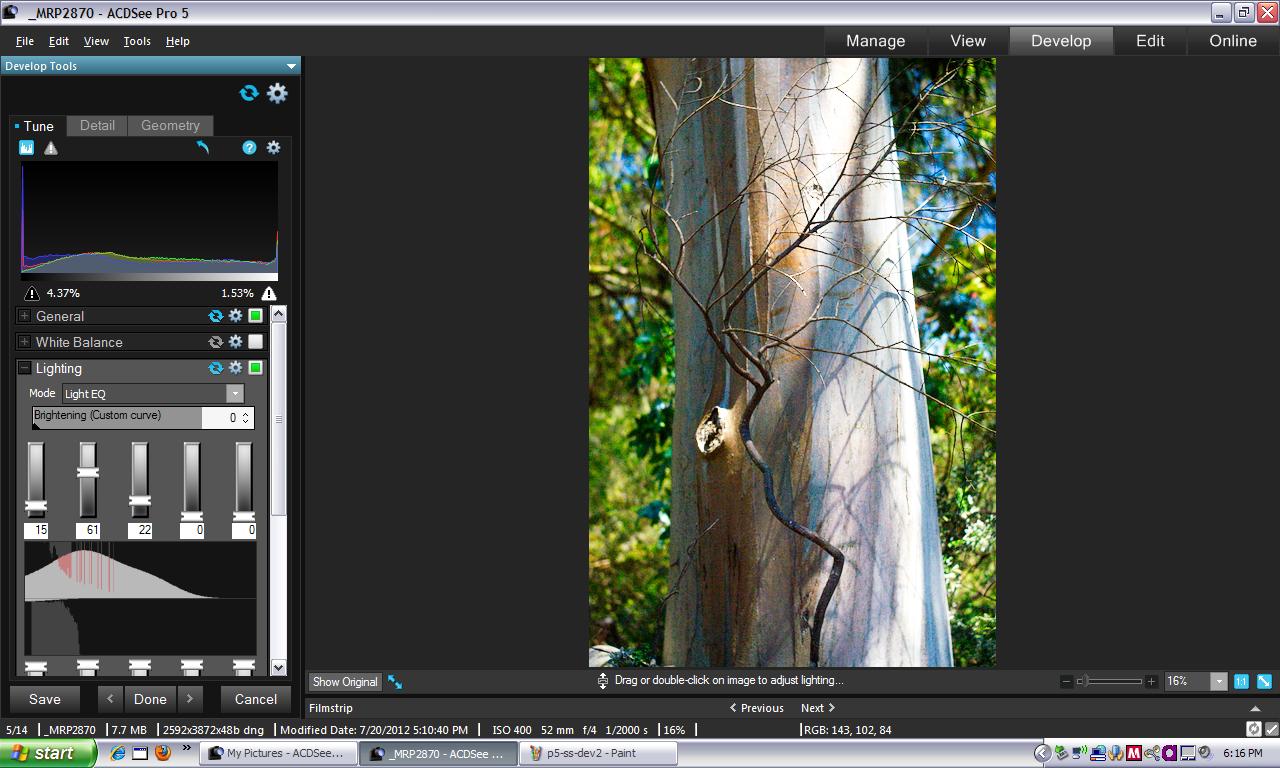Click the exposure warning triangle icon under Tune

[51, 148]
